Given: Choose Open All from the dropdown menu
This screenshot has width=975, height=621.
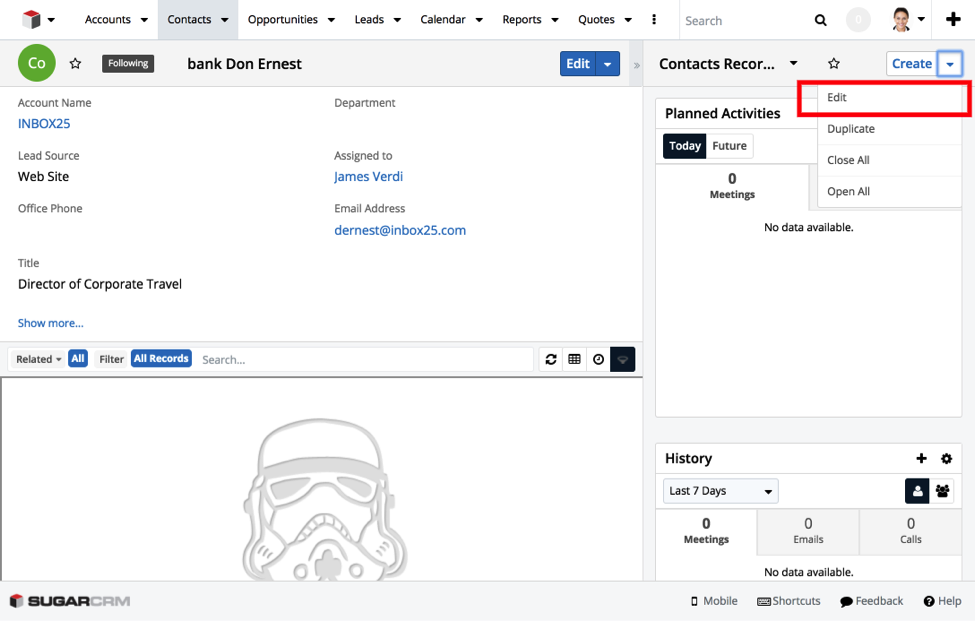Looking at the screenshot, I should coord(889,191).
